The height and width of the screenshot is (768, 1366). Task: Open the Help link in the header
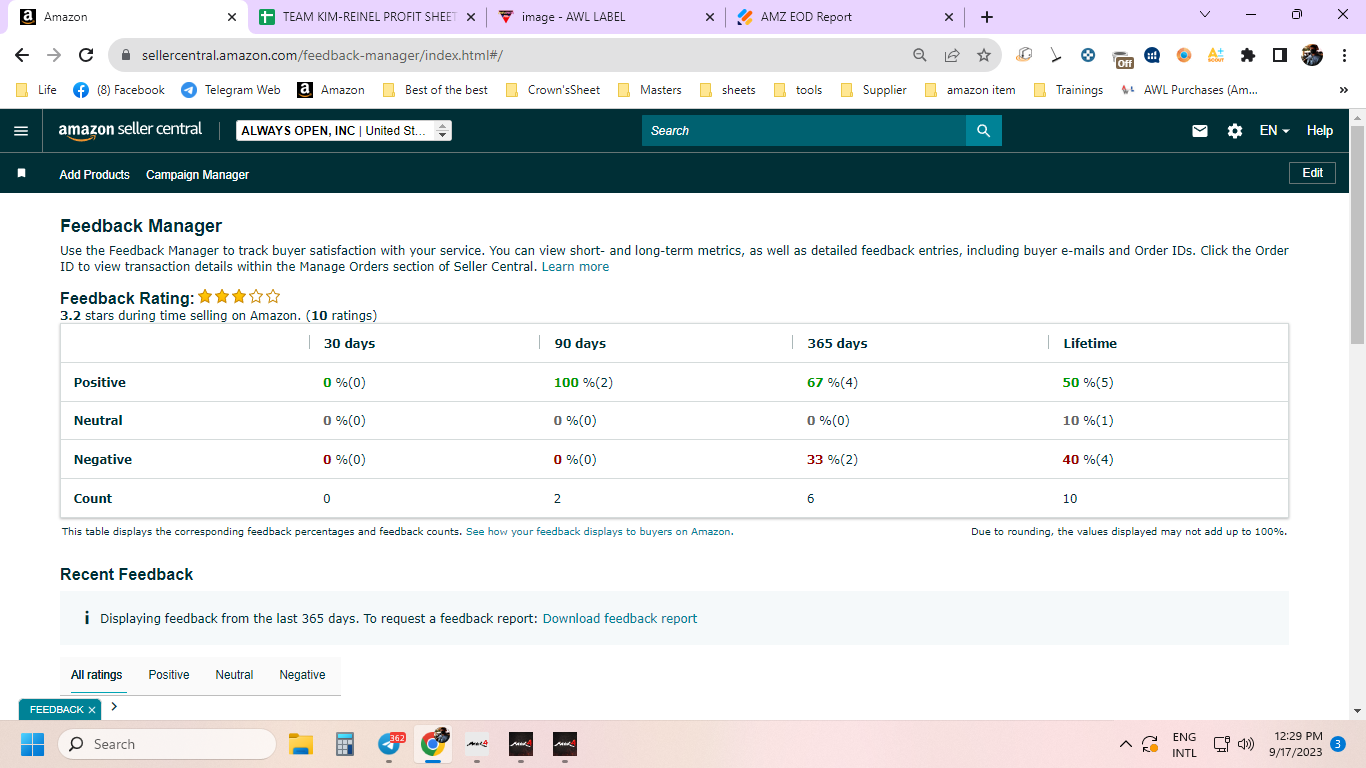1320,131
